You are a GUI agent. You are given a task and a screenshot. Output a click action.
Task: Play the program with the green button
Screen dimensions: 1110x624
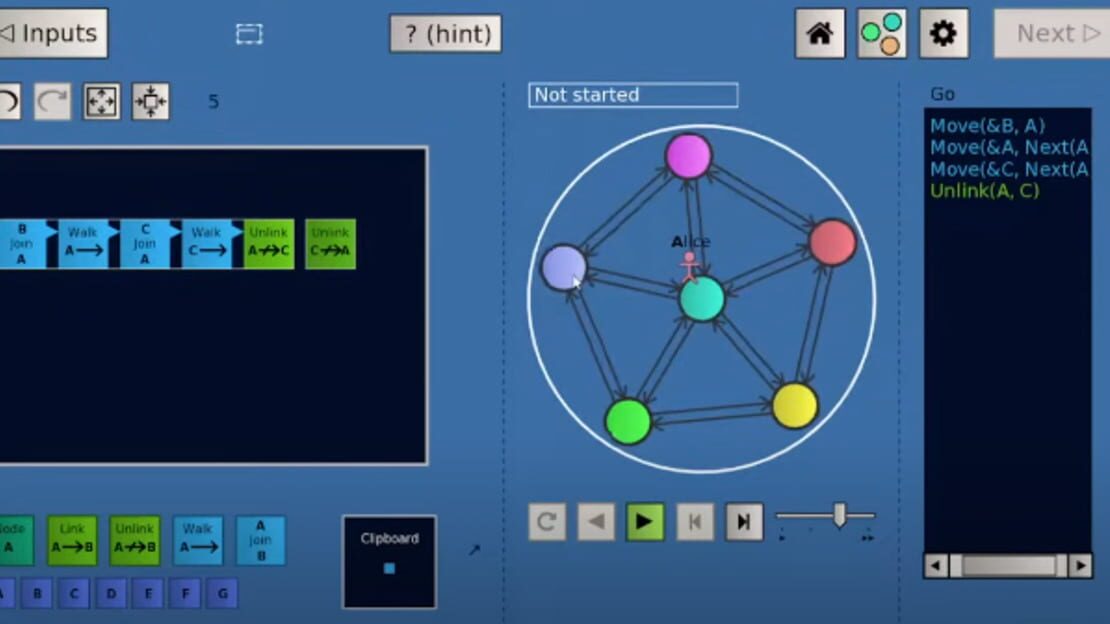(645, 522)
